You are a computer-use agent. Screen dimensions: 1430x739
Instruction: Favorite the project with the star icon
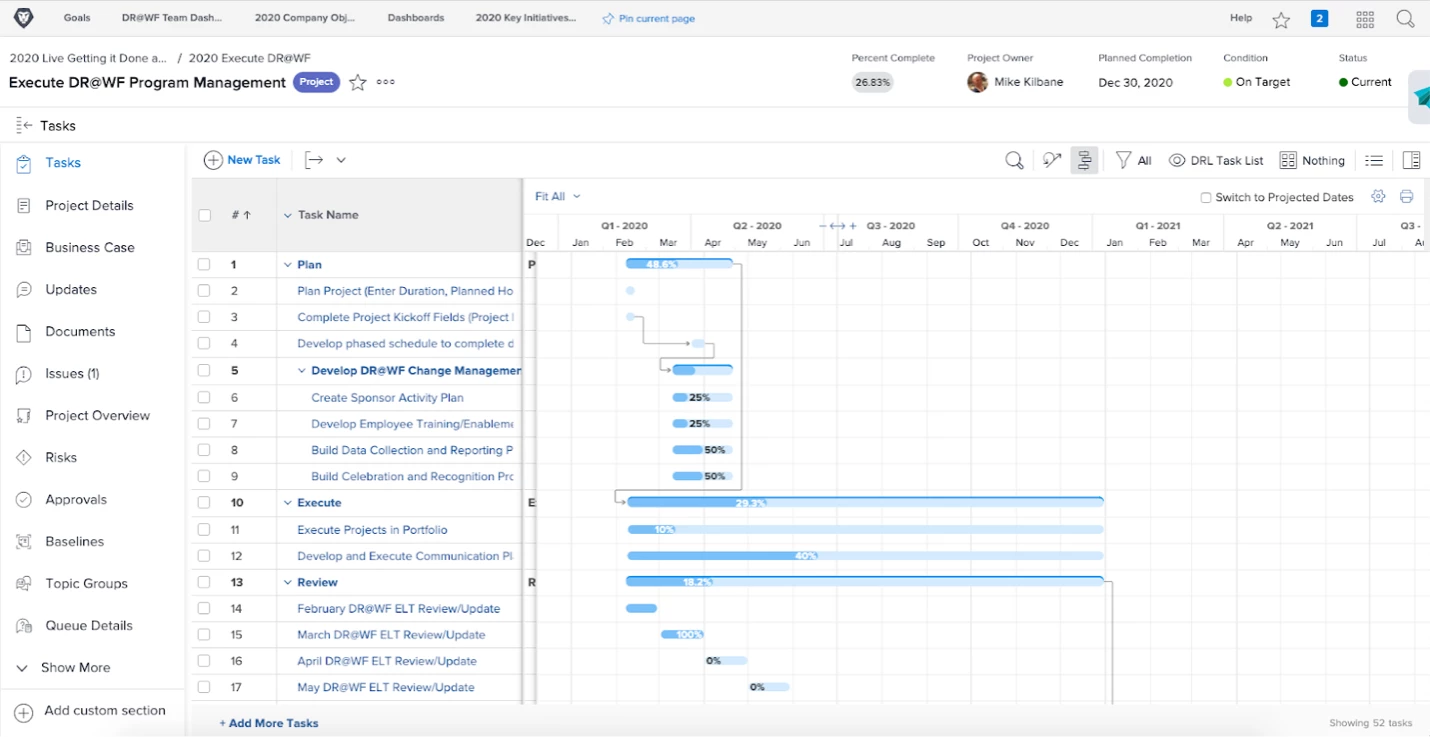click(358, 83)
